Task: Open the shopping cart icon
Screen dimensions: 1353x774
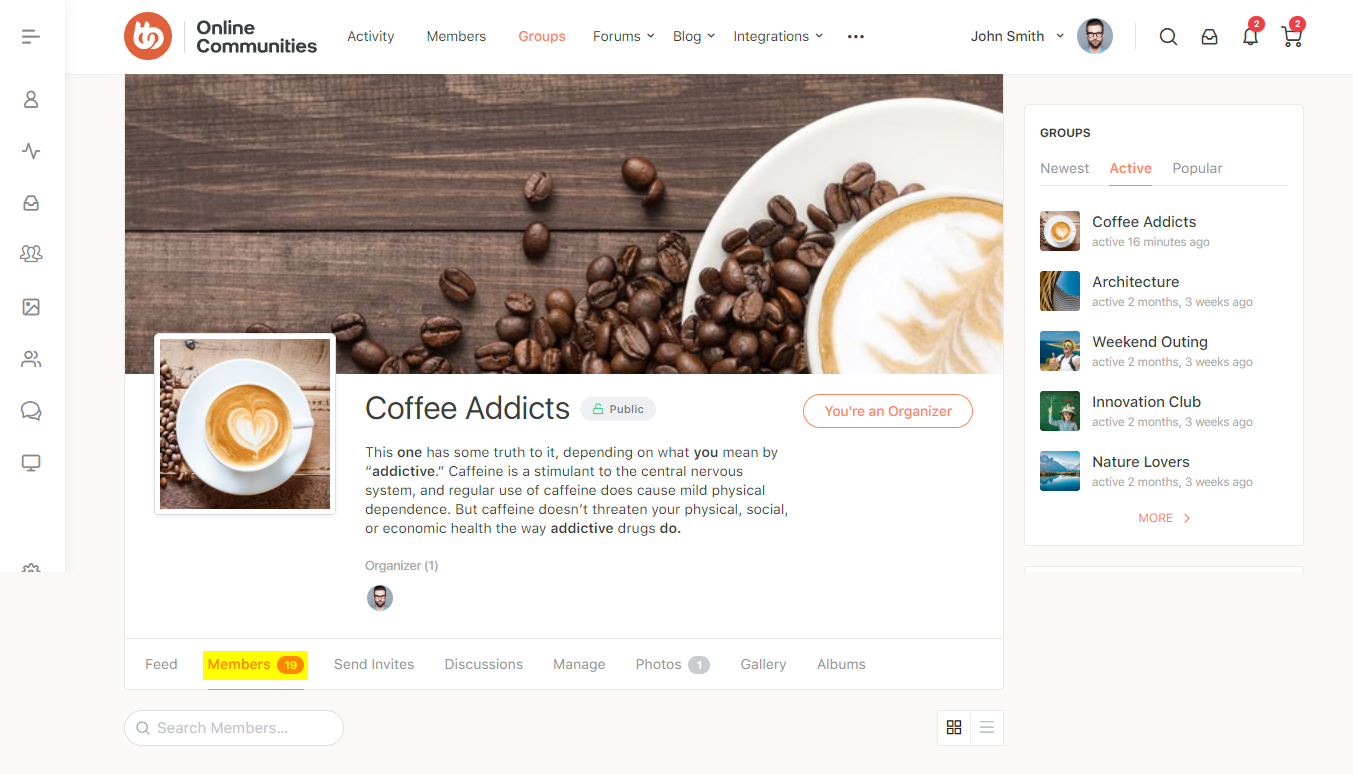Action: click(1292, 37)
